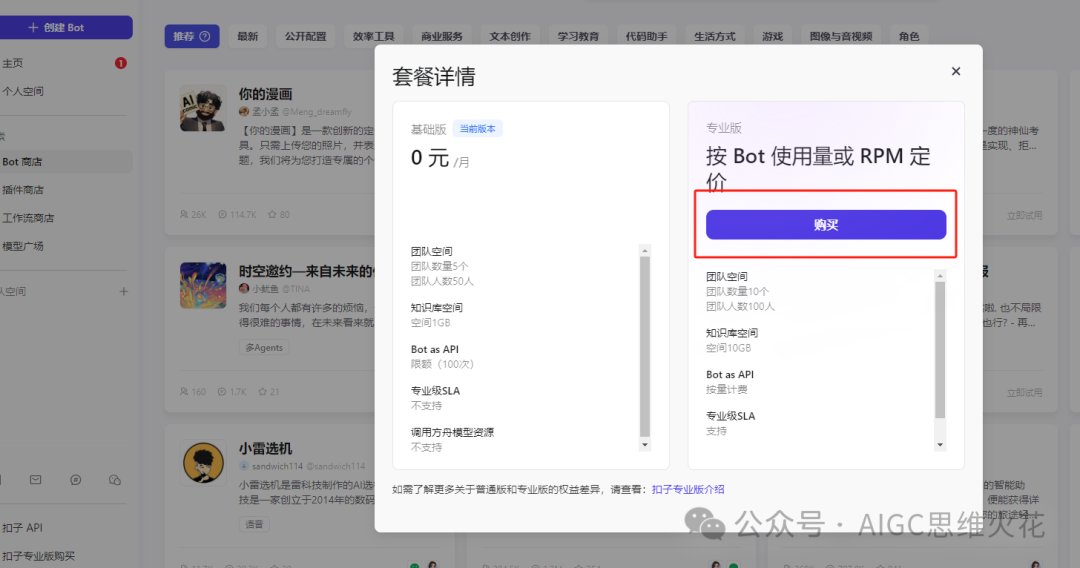The width and height of the screenshot is (1080, 568).
Task: Open 个人空间 in the sidebar
Action: click(23, 91)
